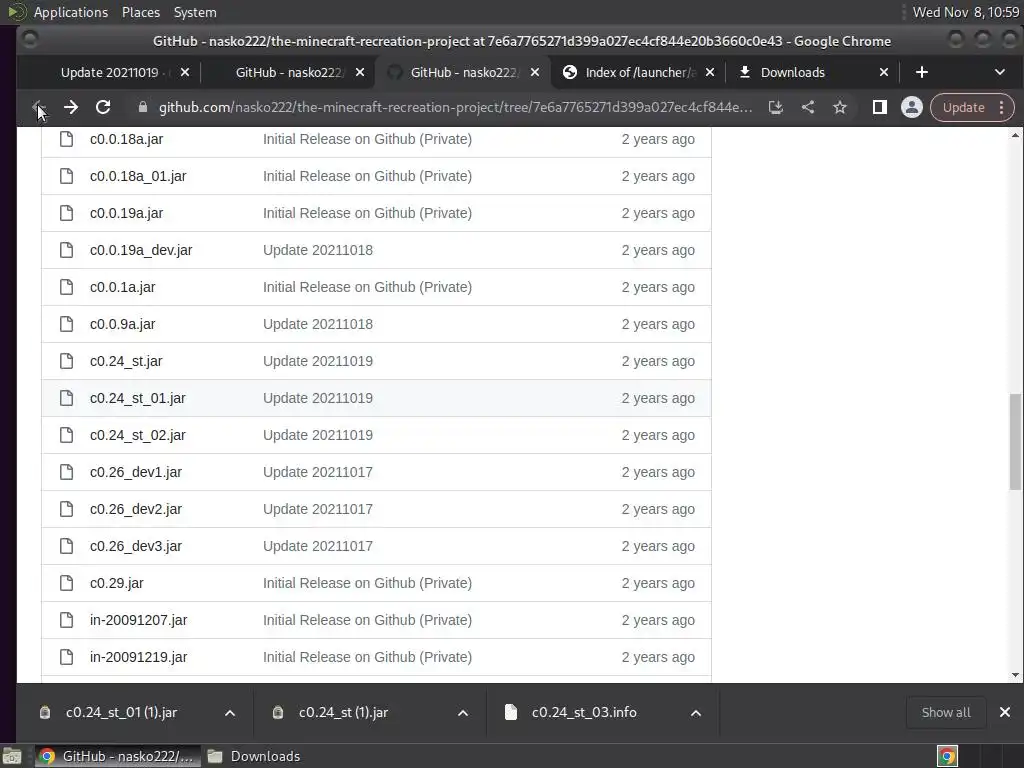Click the jar icon of c0.24_st (1).jar download

pos(278,712)
